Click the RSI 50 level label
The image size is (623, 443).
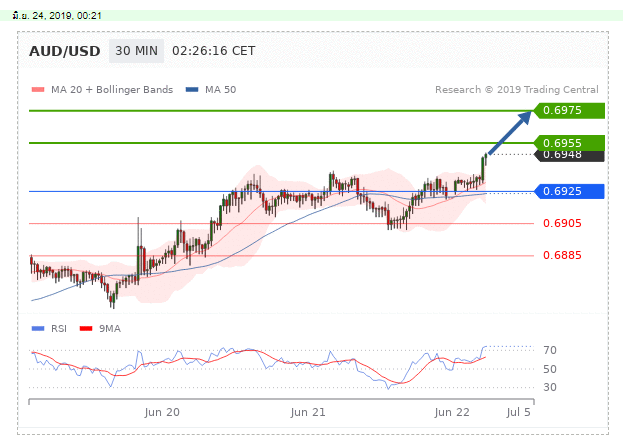[x=550, y=369]
